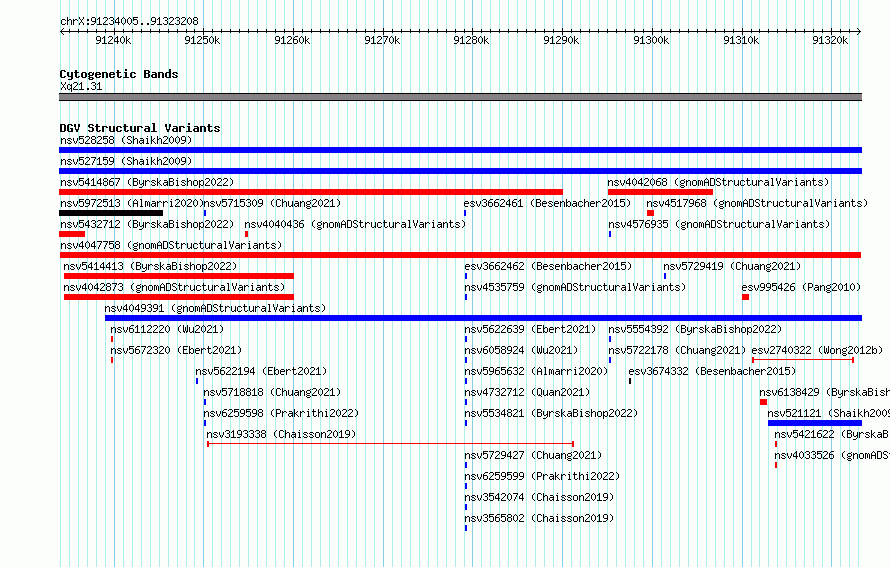Click the blue bar under nsv4049391
This screenshot has height=567, width=890.
tap(483, 318)
